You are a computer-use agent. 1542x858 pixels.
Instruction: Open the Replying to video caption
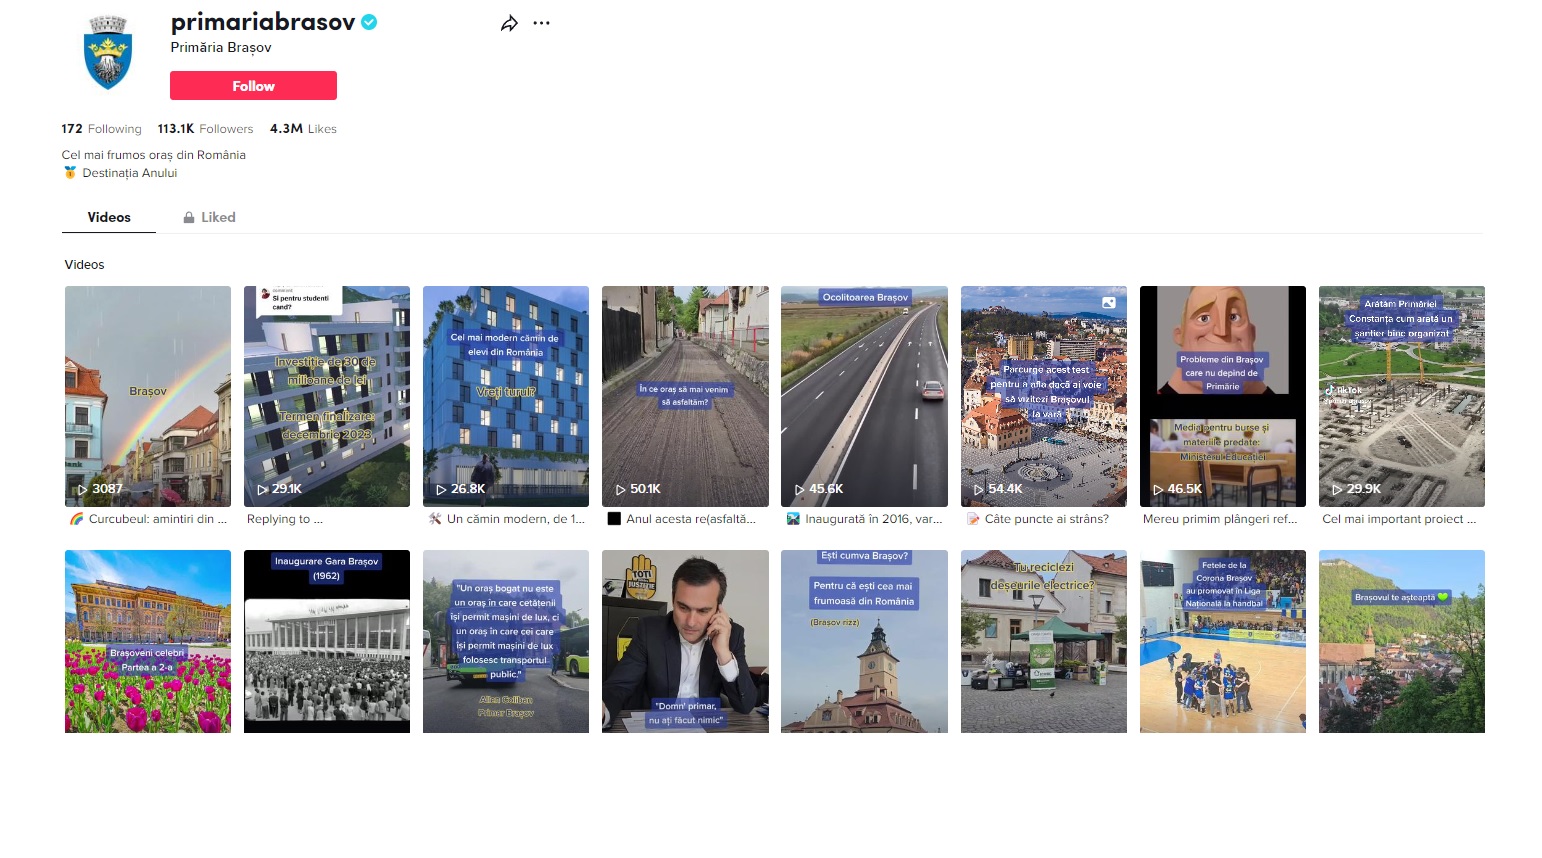click(x=285, y=519)
